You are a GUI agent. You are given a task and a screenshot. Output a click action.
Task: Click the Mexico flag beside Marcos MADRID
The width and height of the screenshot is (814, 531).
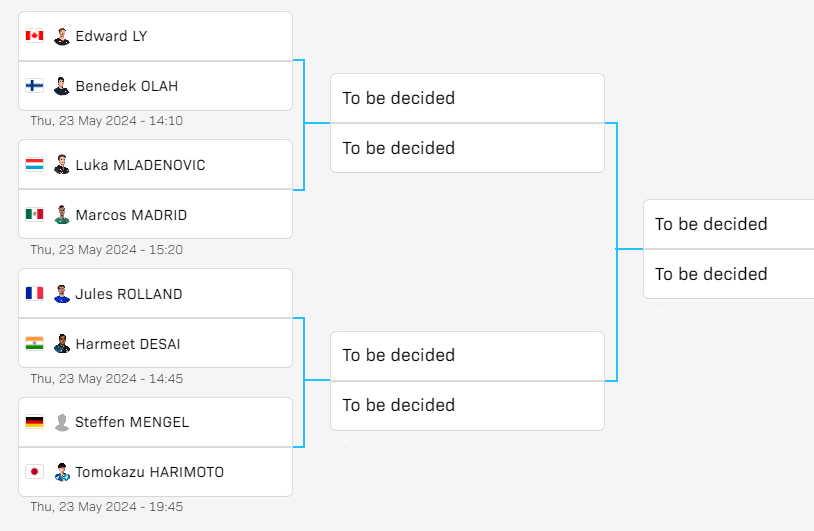coord(34,214)
